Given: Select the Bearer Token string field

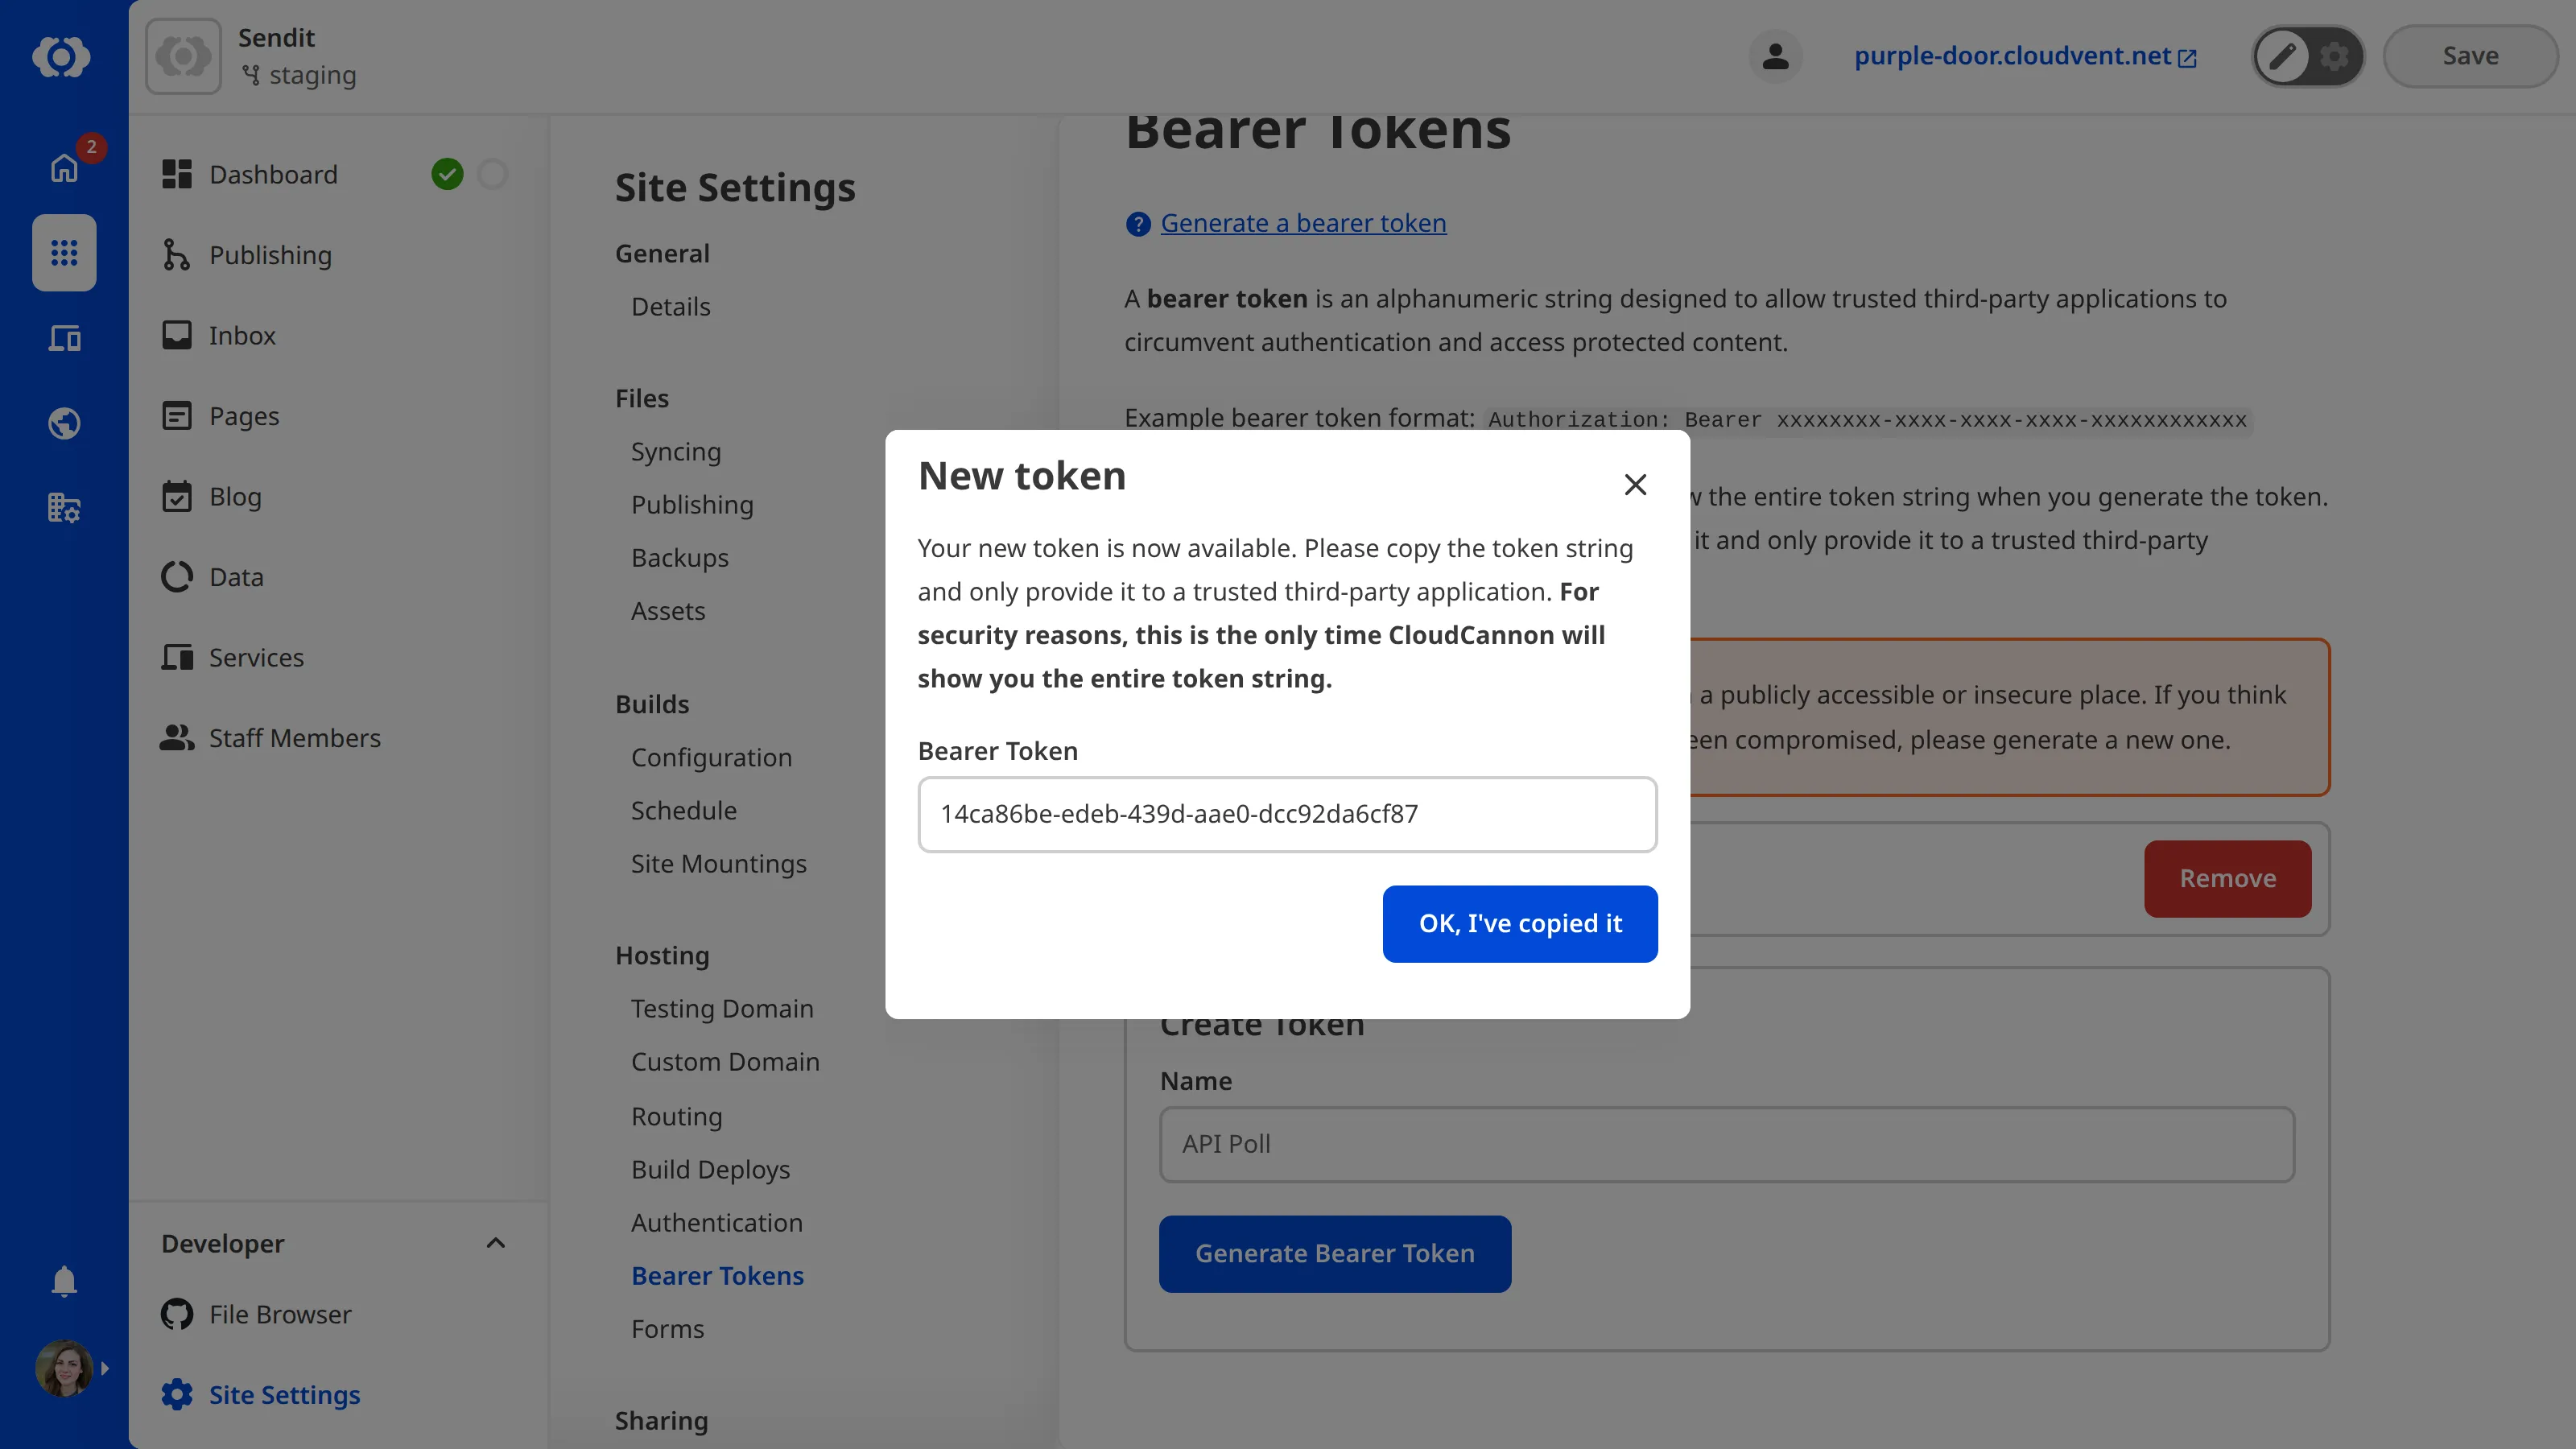Looking at the screenshot, I should click(1286, 814).
